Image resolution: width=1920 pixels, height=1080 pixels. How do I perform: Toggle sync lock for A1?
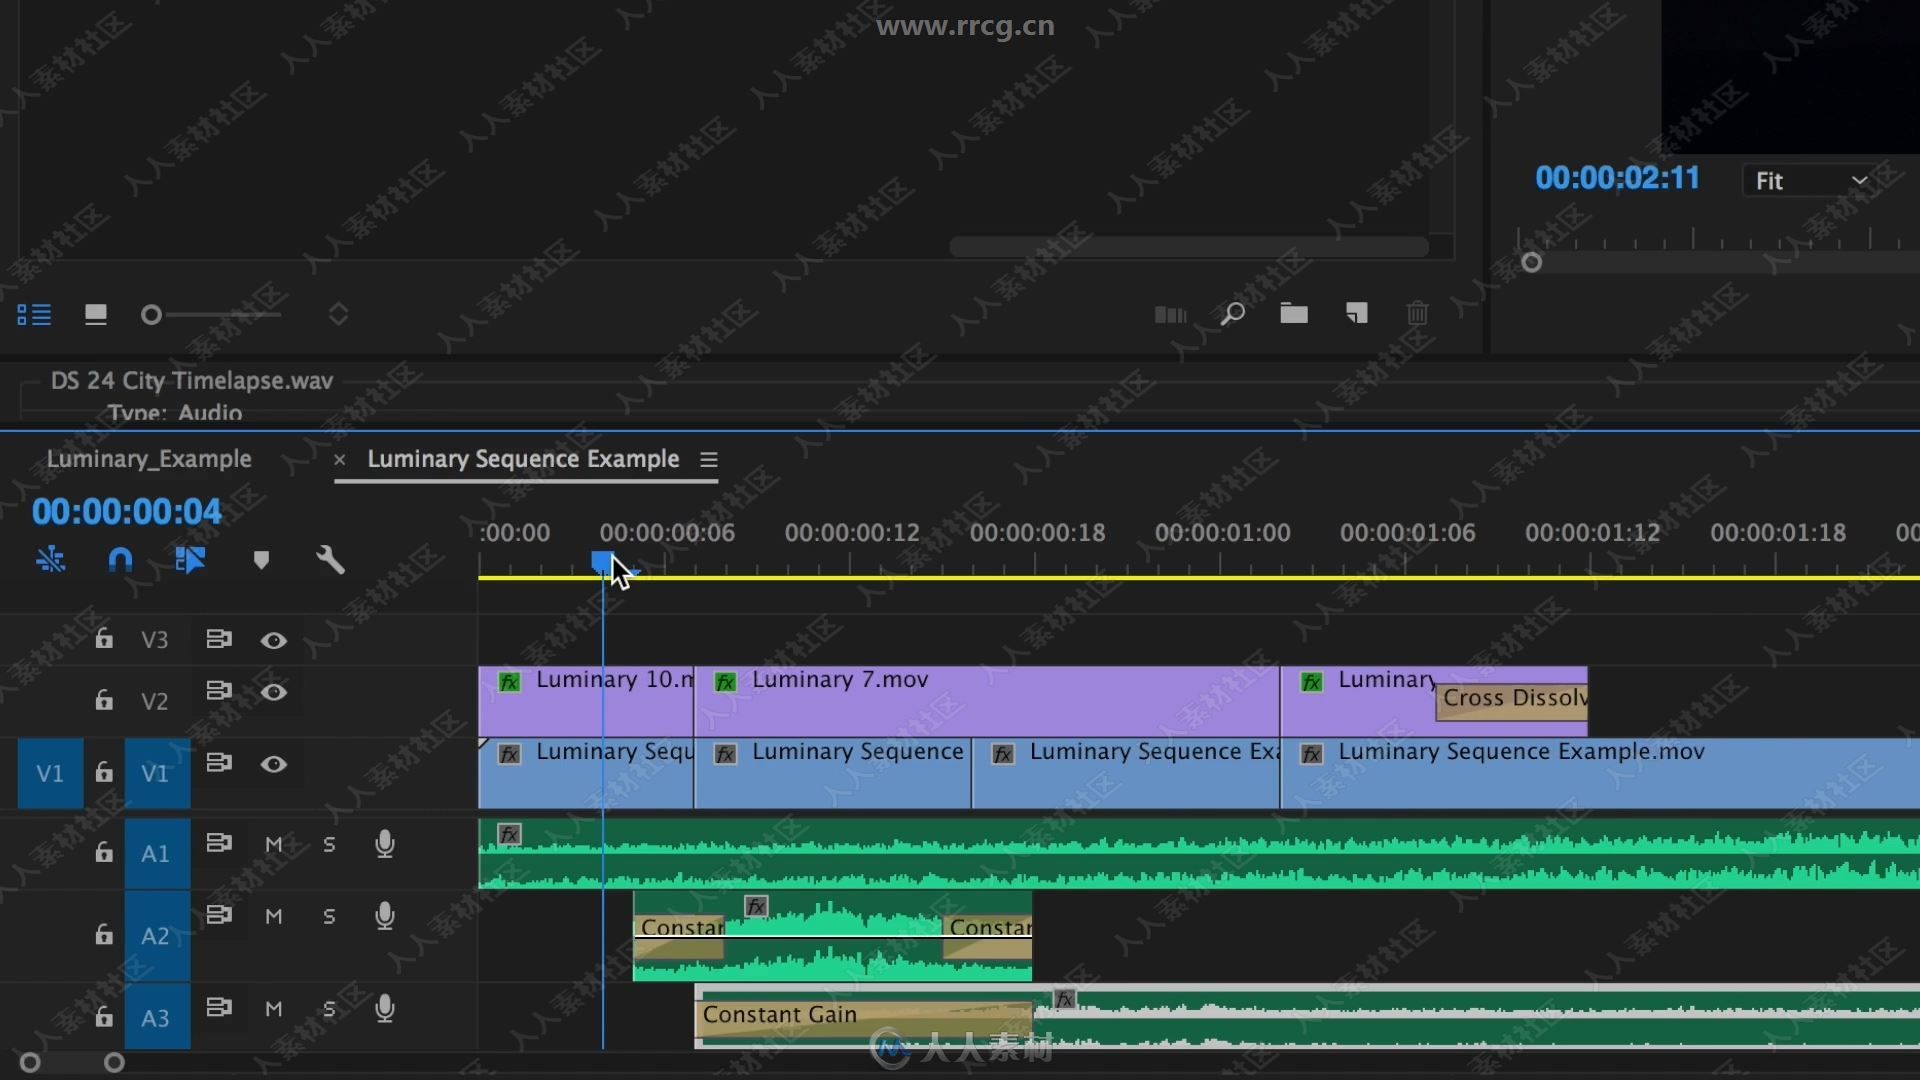pyautogui.click(x=219, y=843)
